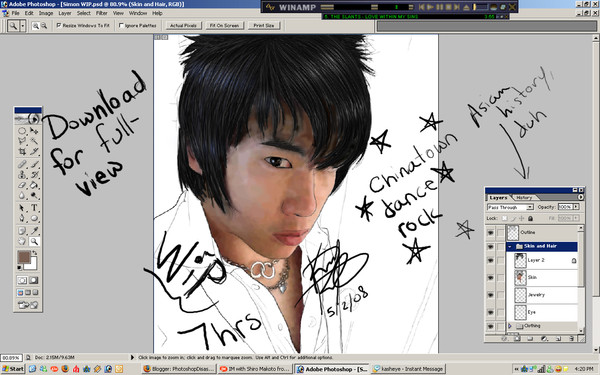
Task: Select the Zoom tool in toolbox
Action: coord(34,241)
